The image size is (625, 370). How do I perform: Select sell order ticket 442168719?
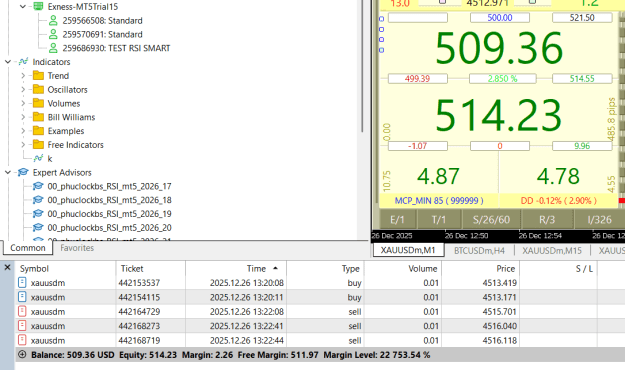pyautogui.click(x=320, y=340)
